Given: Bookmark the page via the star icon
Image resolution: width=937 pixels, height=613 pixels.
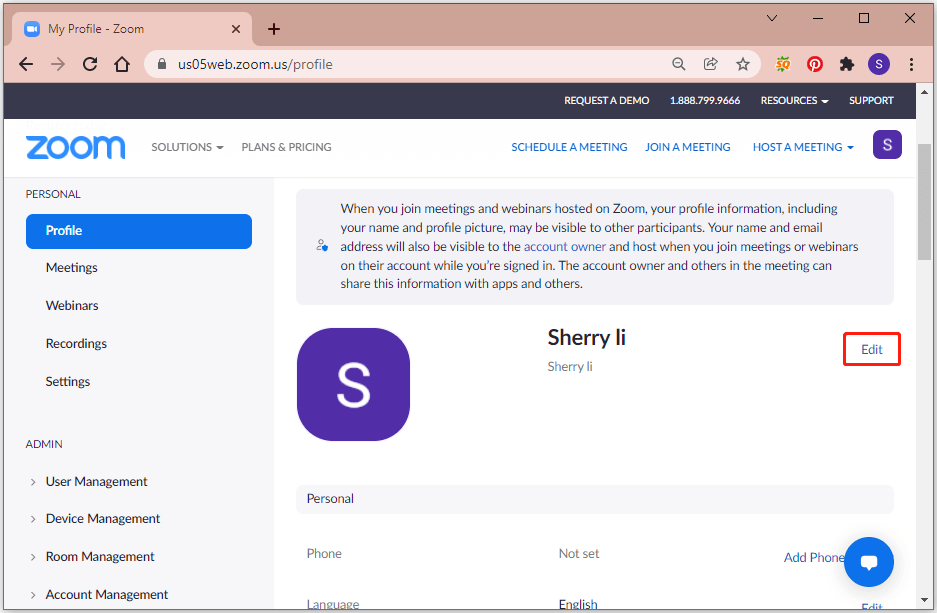Looking at the screenshot, I should tap(743, 63).
